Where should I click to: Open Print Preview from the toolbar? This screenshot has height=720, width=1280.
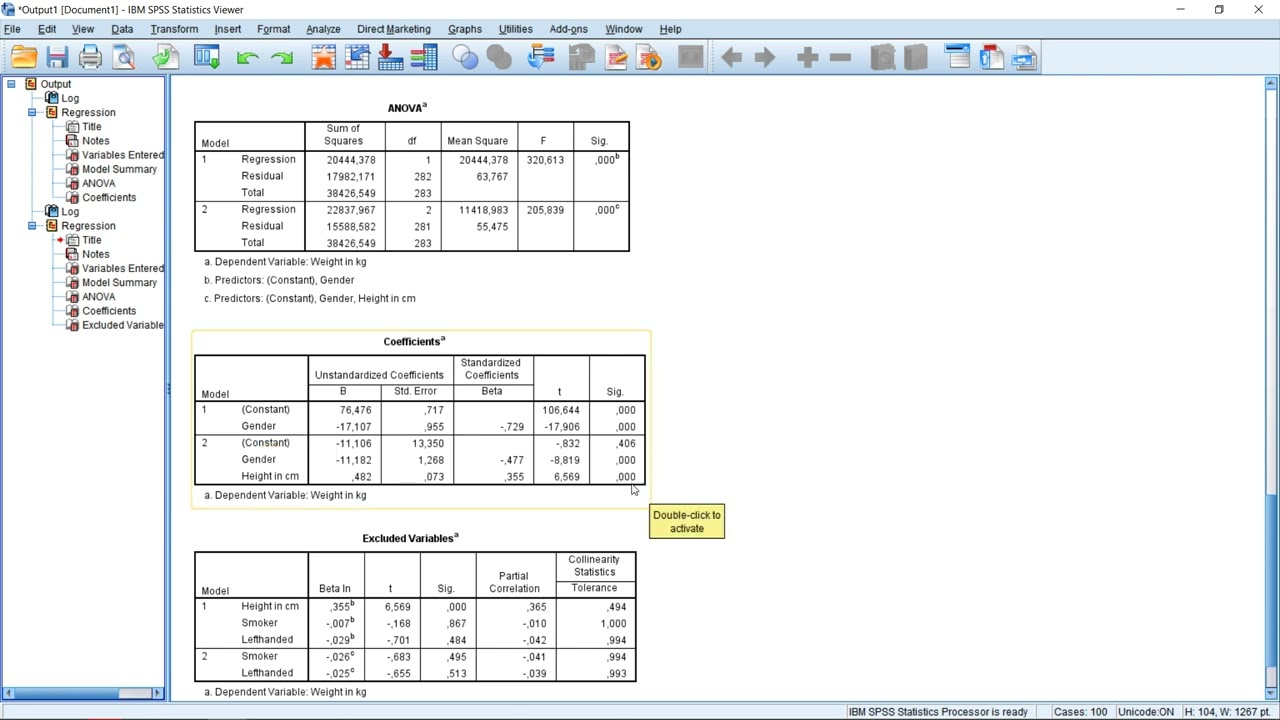[124, 58]
